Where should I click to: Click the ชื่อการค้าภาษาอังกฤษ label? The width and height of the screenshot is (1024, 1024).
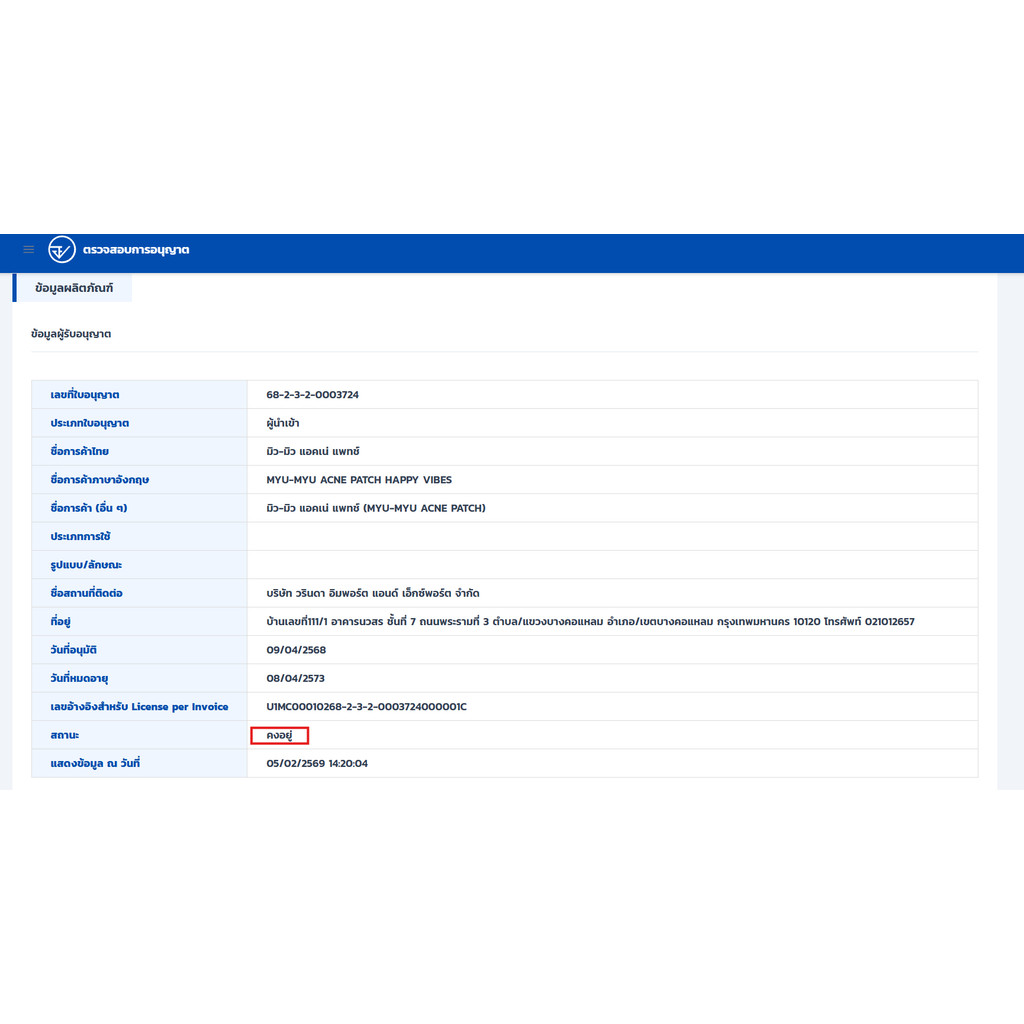click(100, 479)
